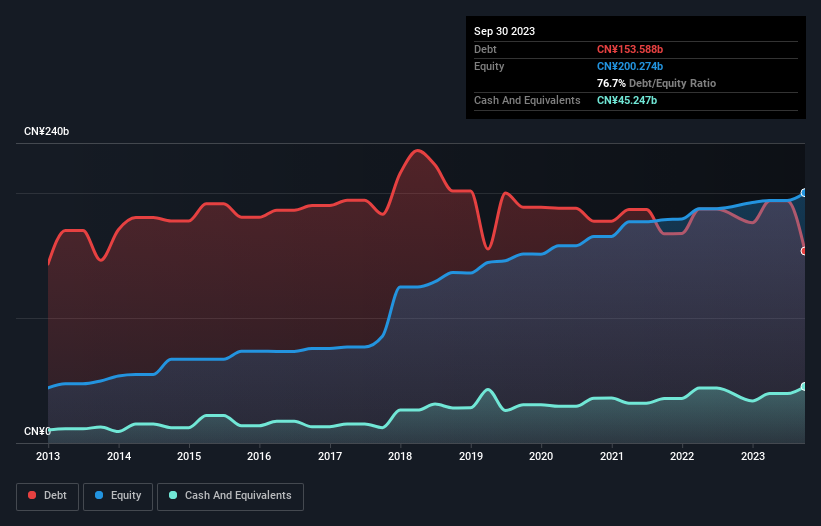This screenshot has height=526, width=821.
Task: Click Cash And Equivalents label in tooltip
Action: pos(527,100)
